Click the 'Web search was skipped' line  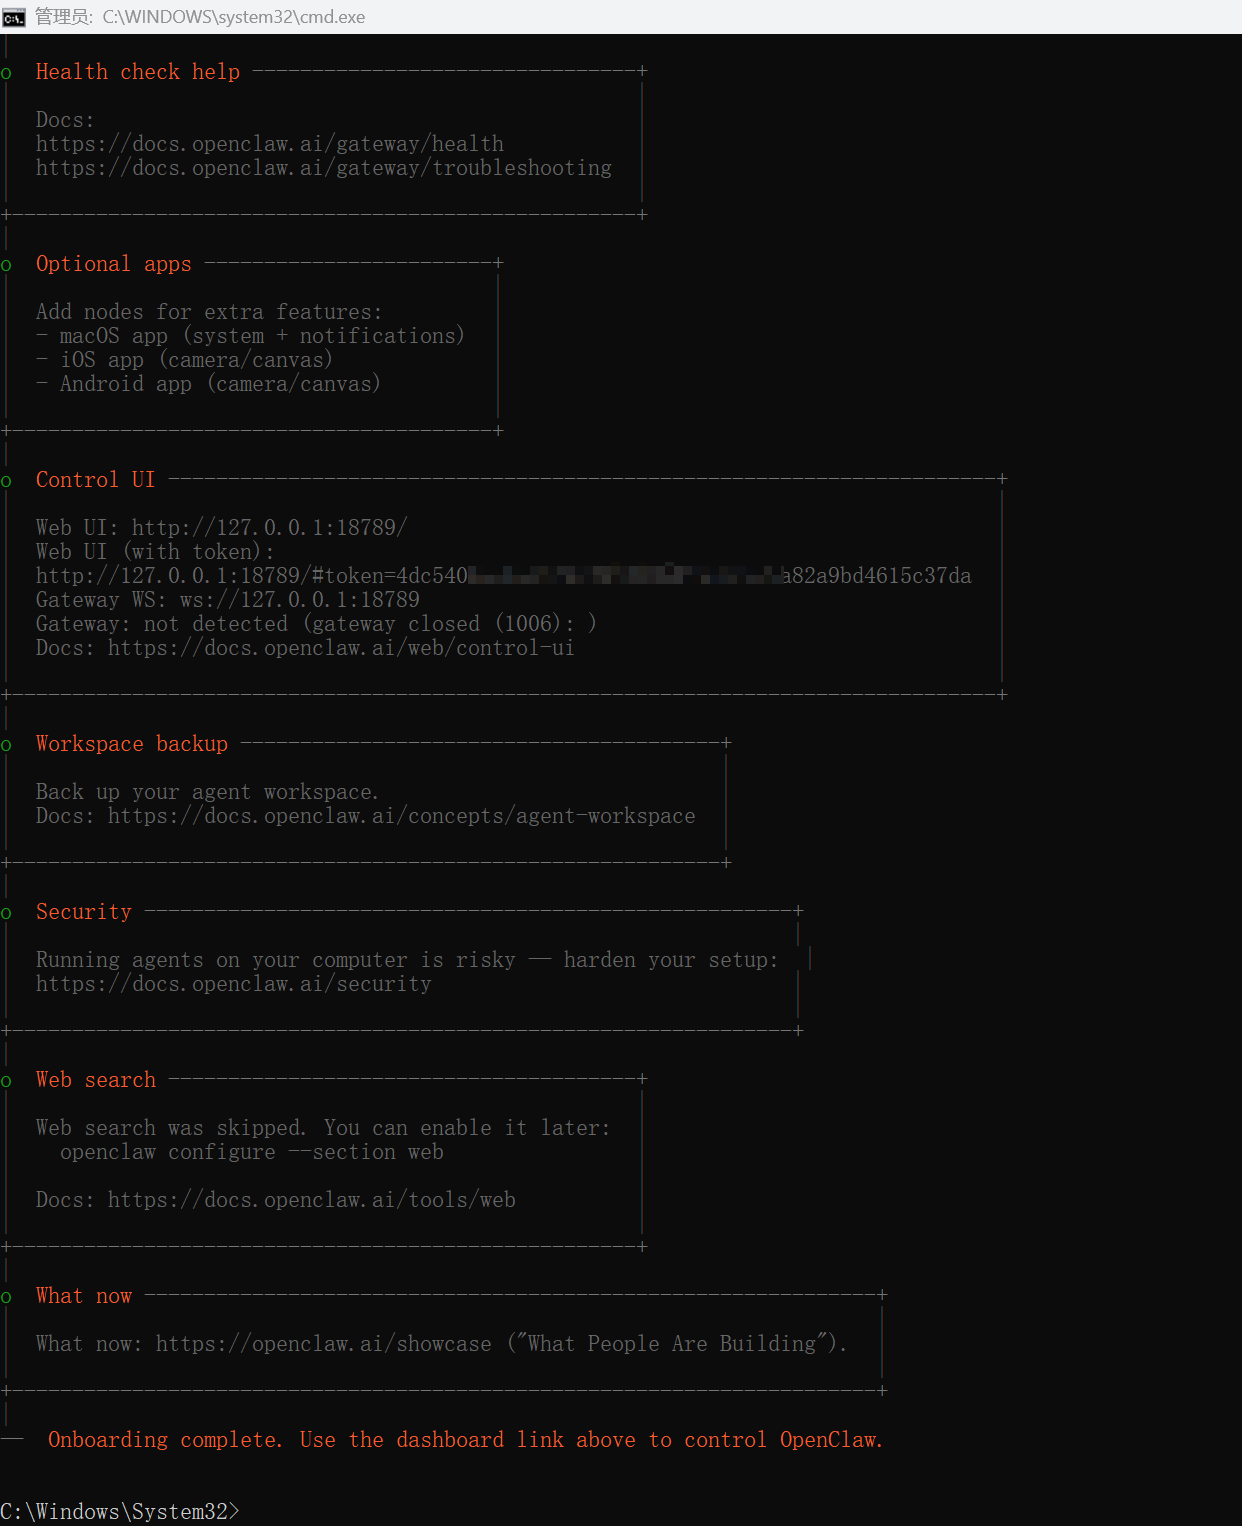tap(323, 1128)
